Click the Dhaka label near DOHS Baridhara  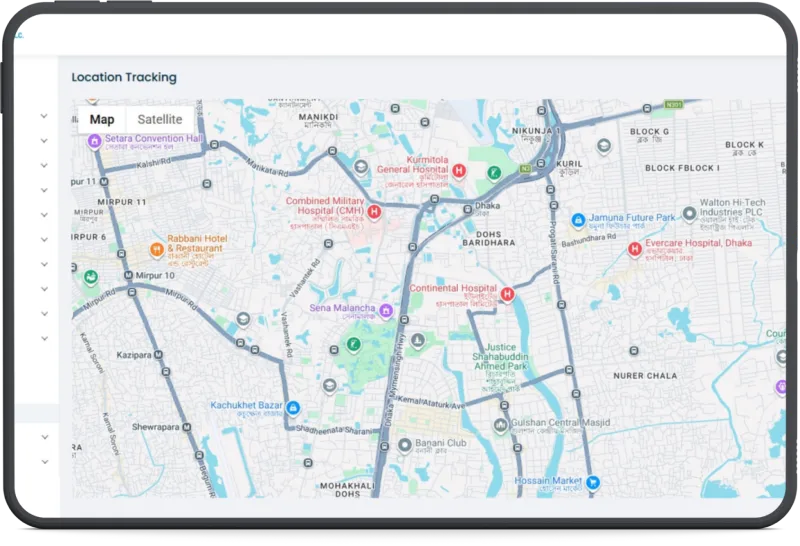click(x=488, y=206)
